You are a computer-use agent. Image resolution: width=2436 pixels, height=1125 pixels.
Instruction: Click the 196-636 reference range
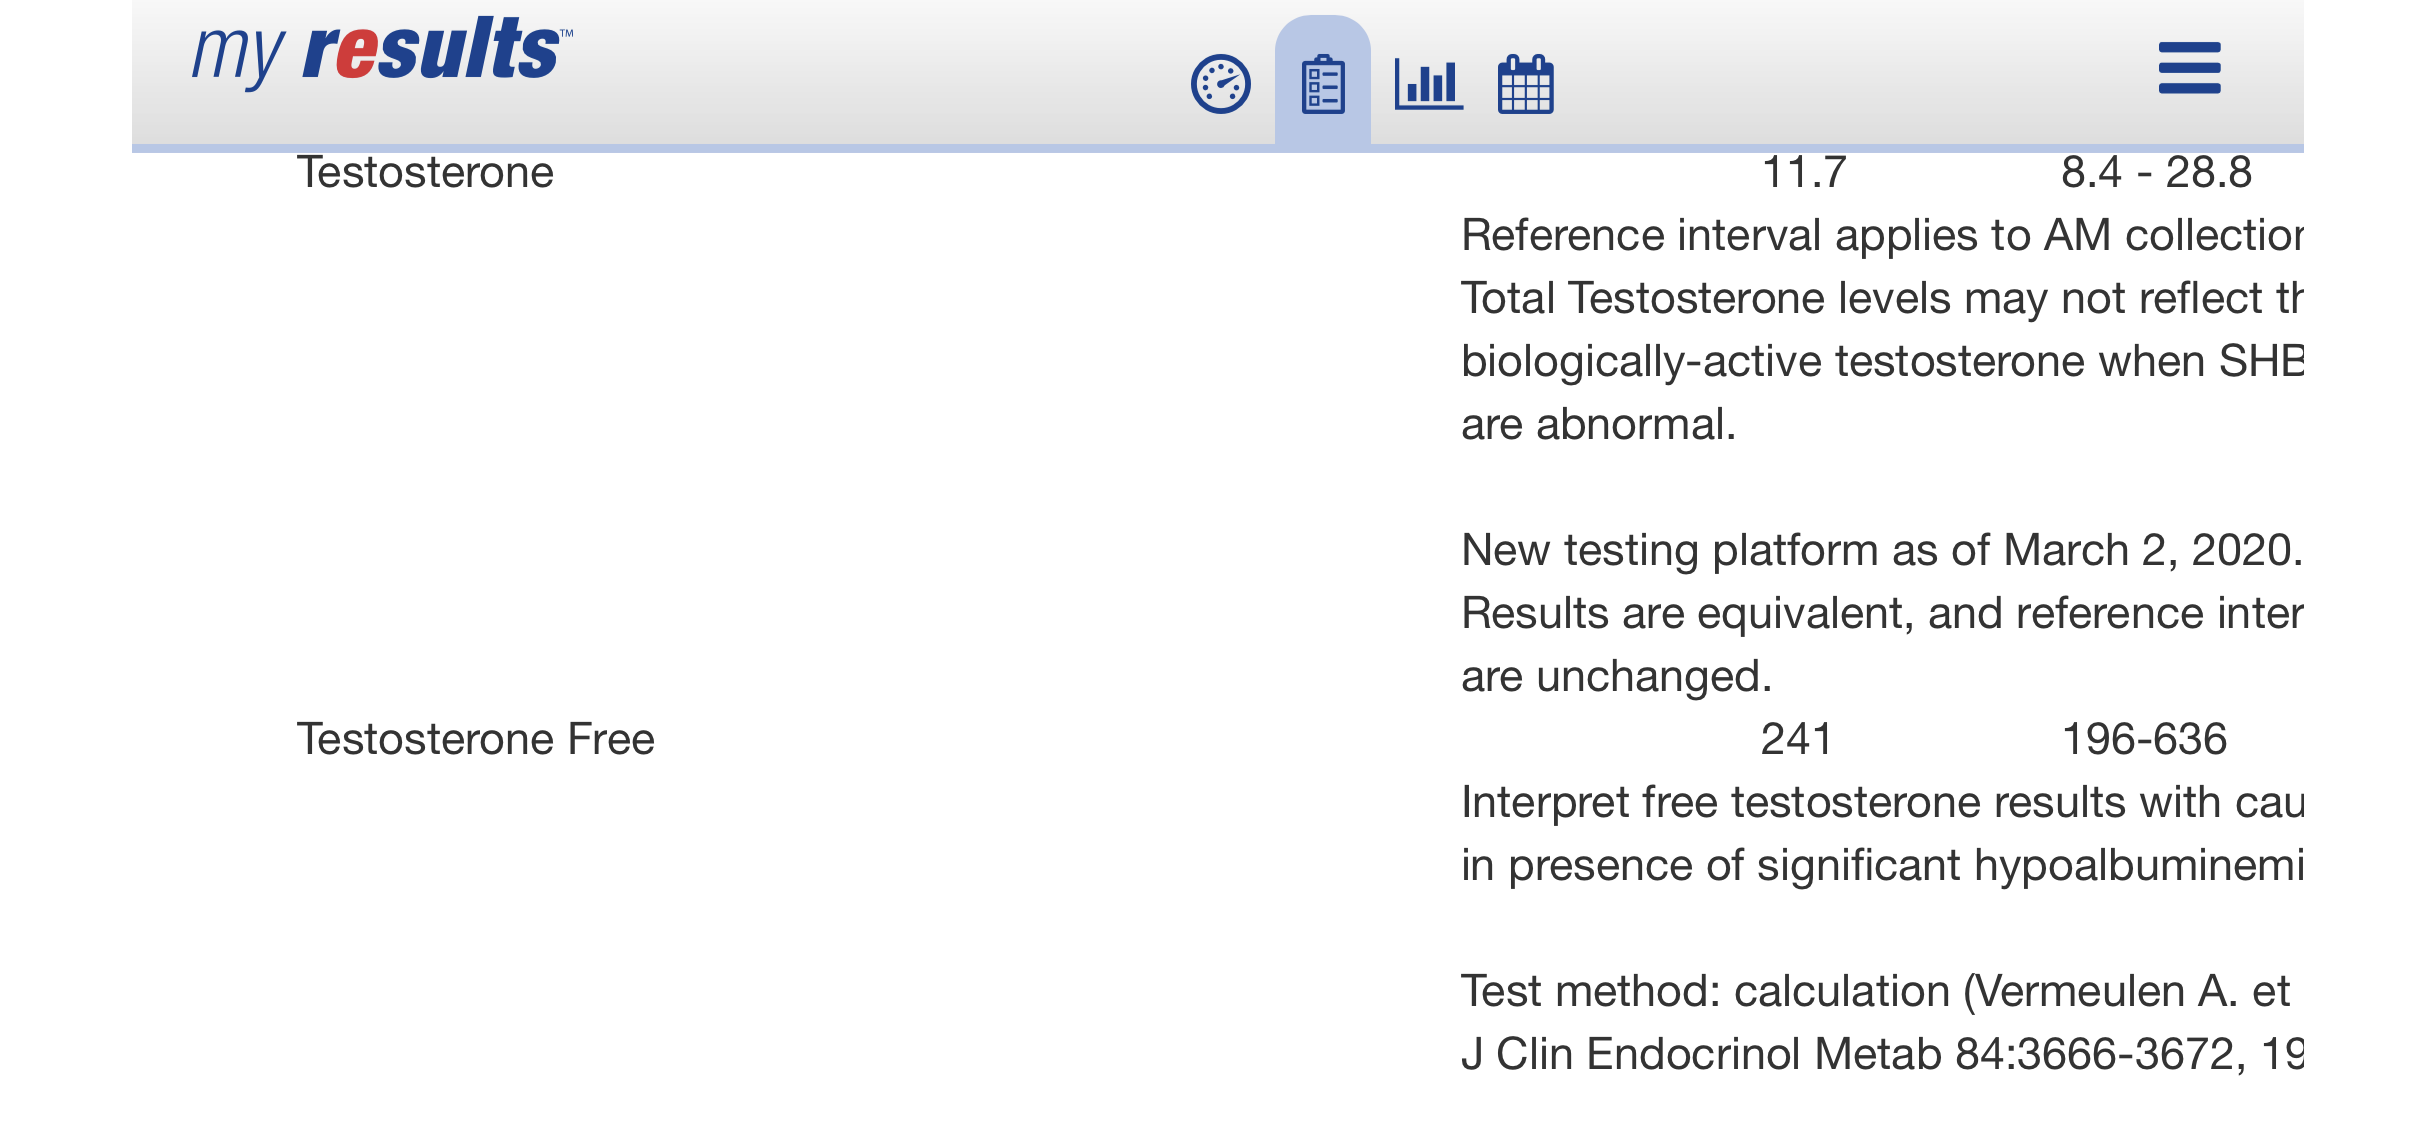pos(2144,740)
